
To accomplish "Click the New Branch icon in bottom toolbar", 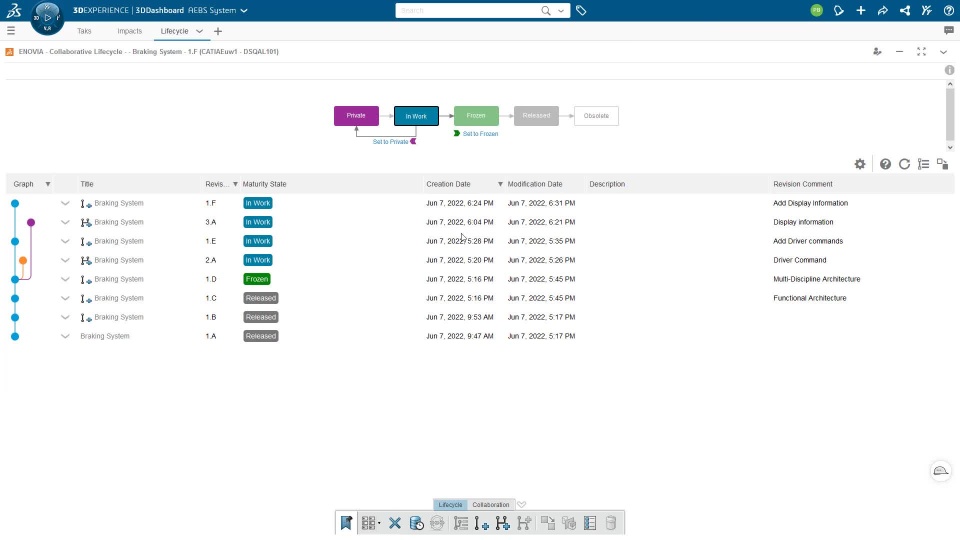I will 502,523.
